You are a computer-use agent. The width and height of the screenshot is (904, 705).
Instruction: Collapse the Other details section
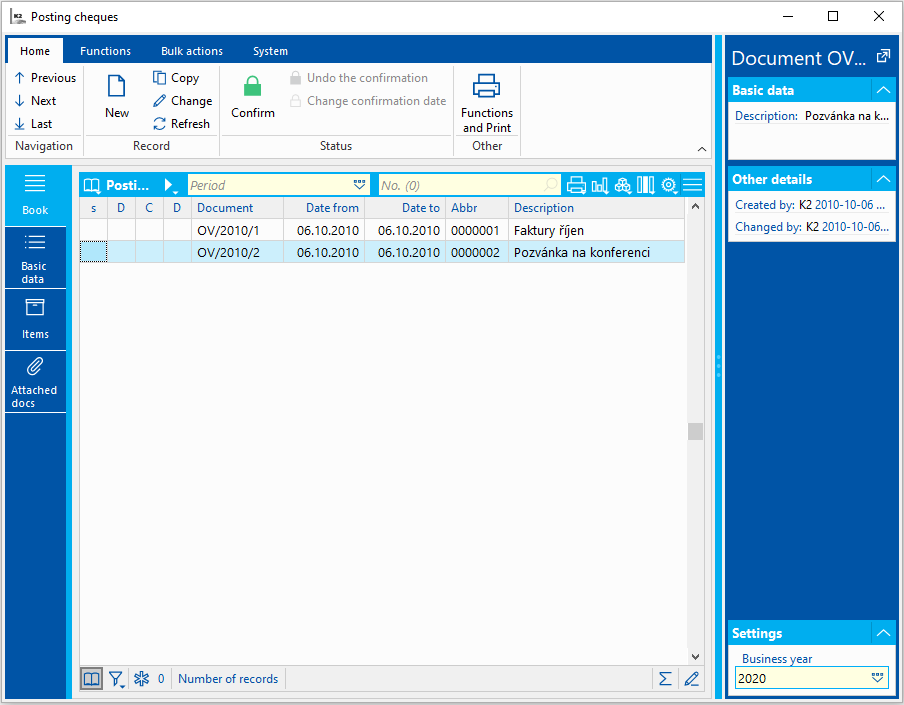[882, 179]
